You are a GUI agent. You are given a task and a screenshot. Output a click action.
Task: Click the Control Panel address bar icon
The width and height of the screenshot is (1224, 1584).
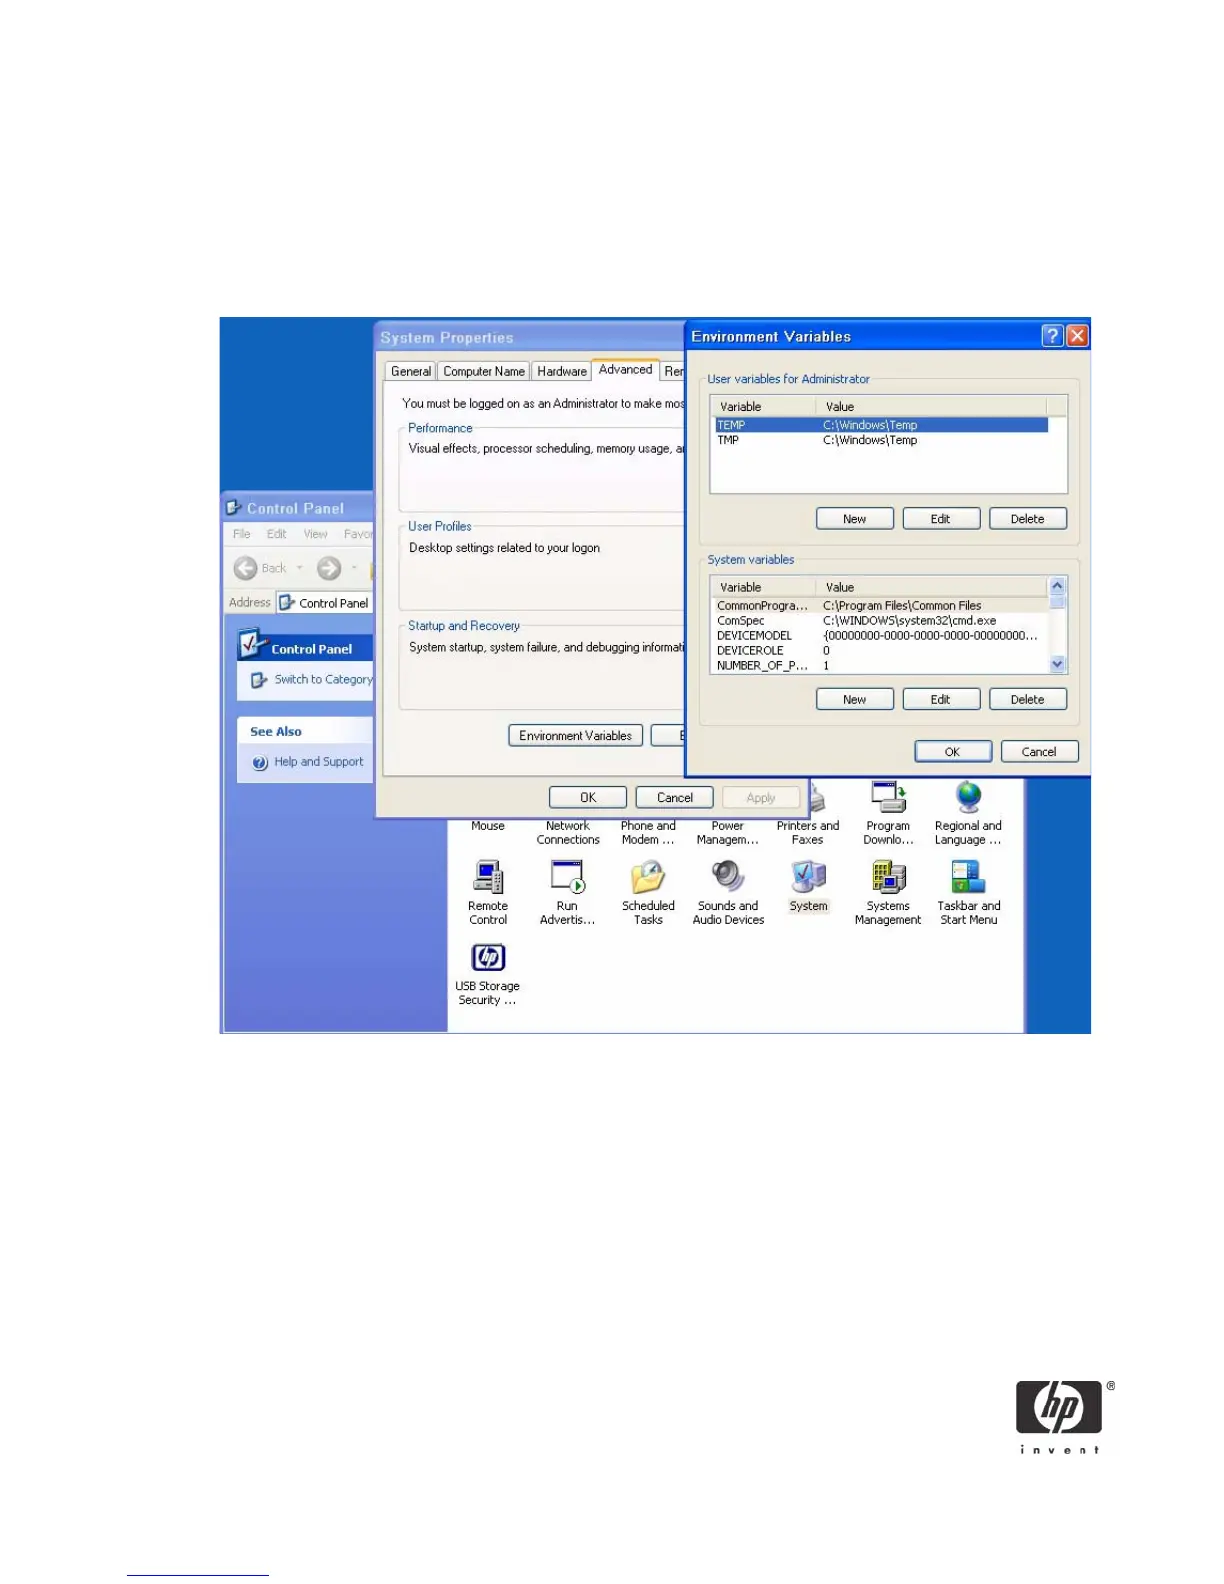287,603
